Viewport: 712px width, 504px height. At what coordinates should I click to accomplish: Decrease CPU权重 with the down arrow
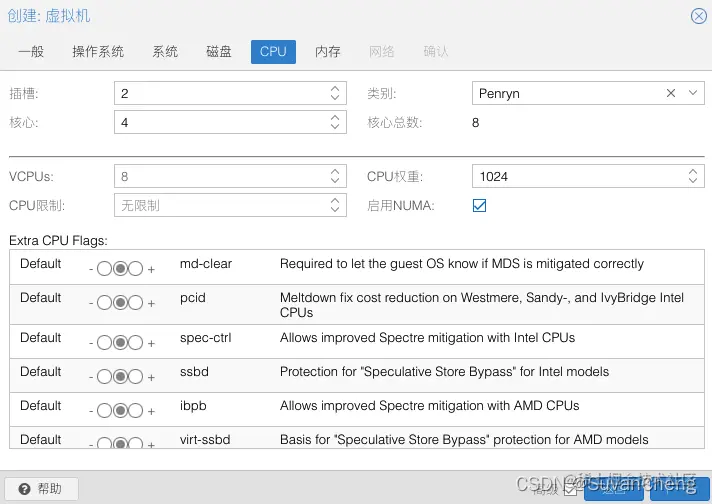(692, 180)
